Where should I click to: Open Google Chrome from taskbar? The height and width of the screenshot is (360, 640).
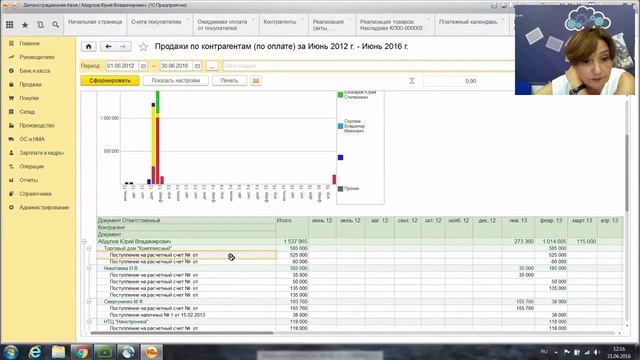[x=81, y=352]
